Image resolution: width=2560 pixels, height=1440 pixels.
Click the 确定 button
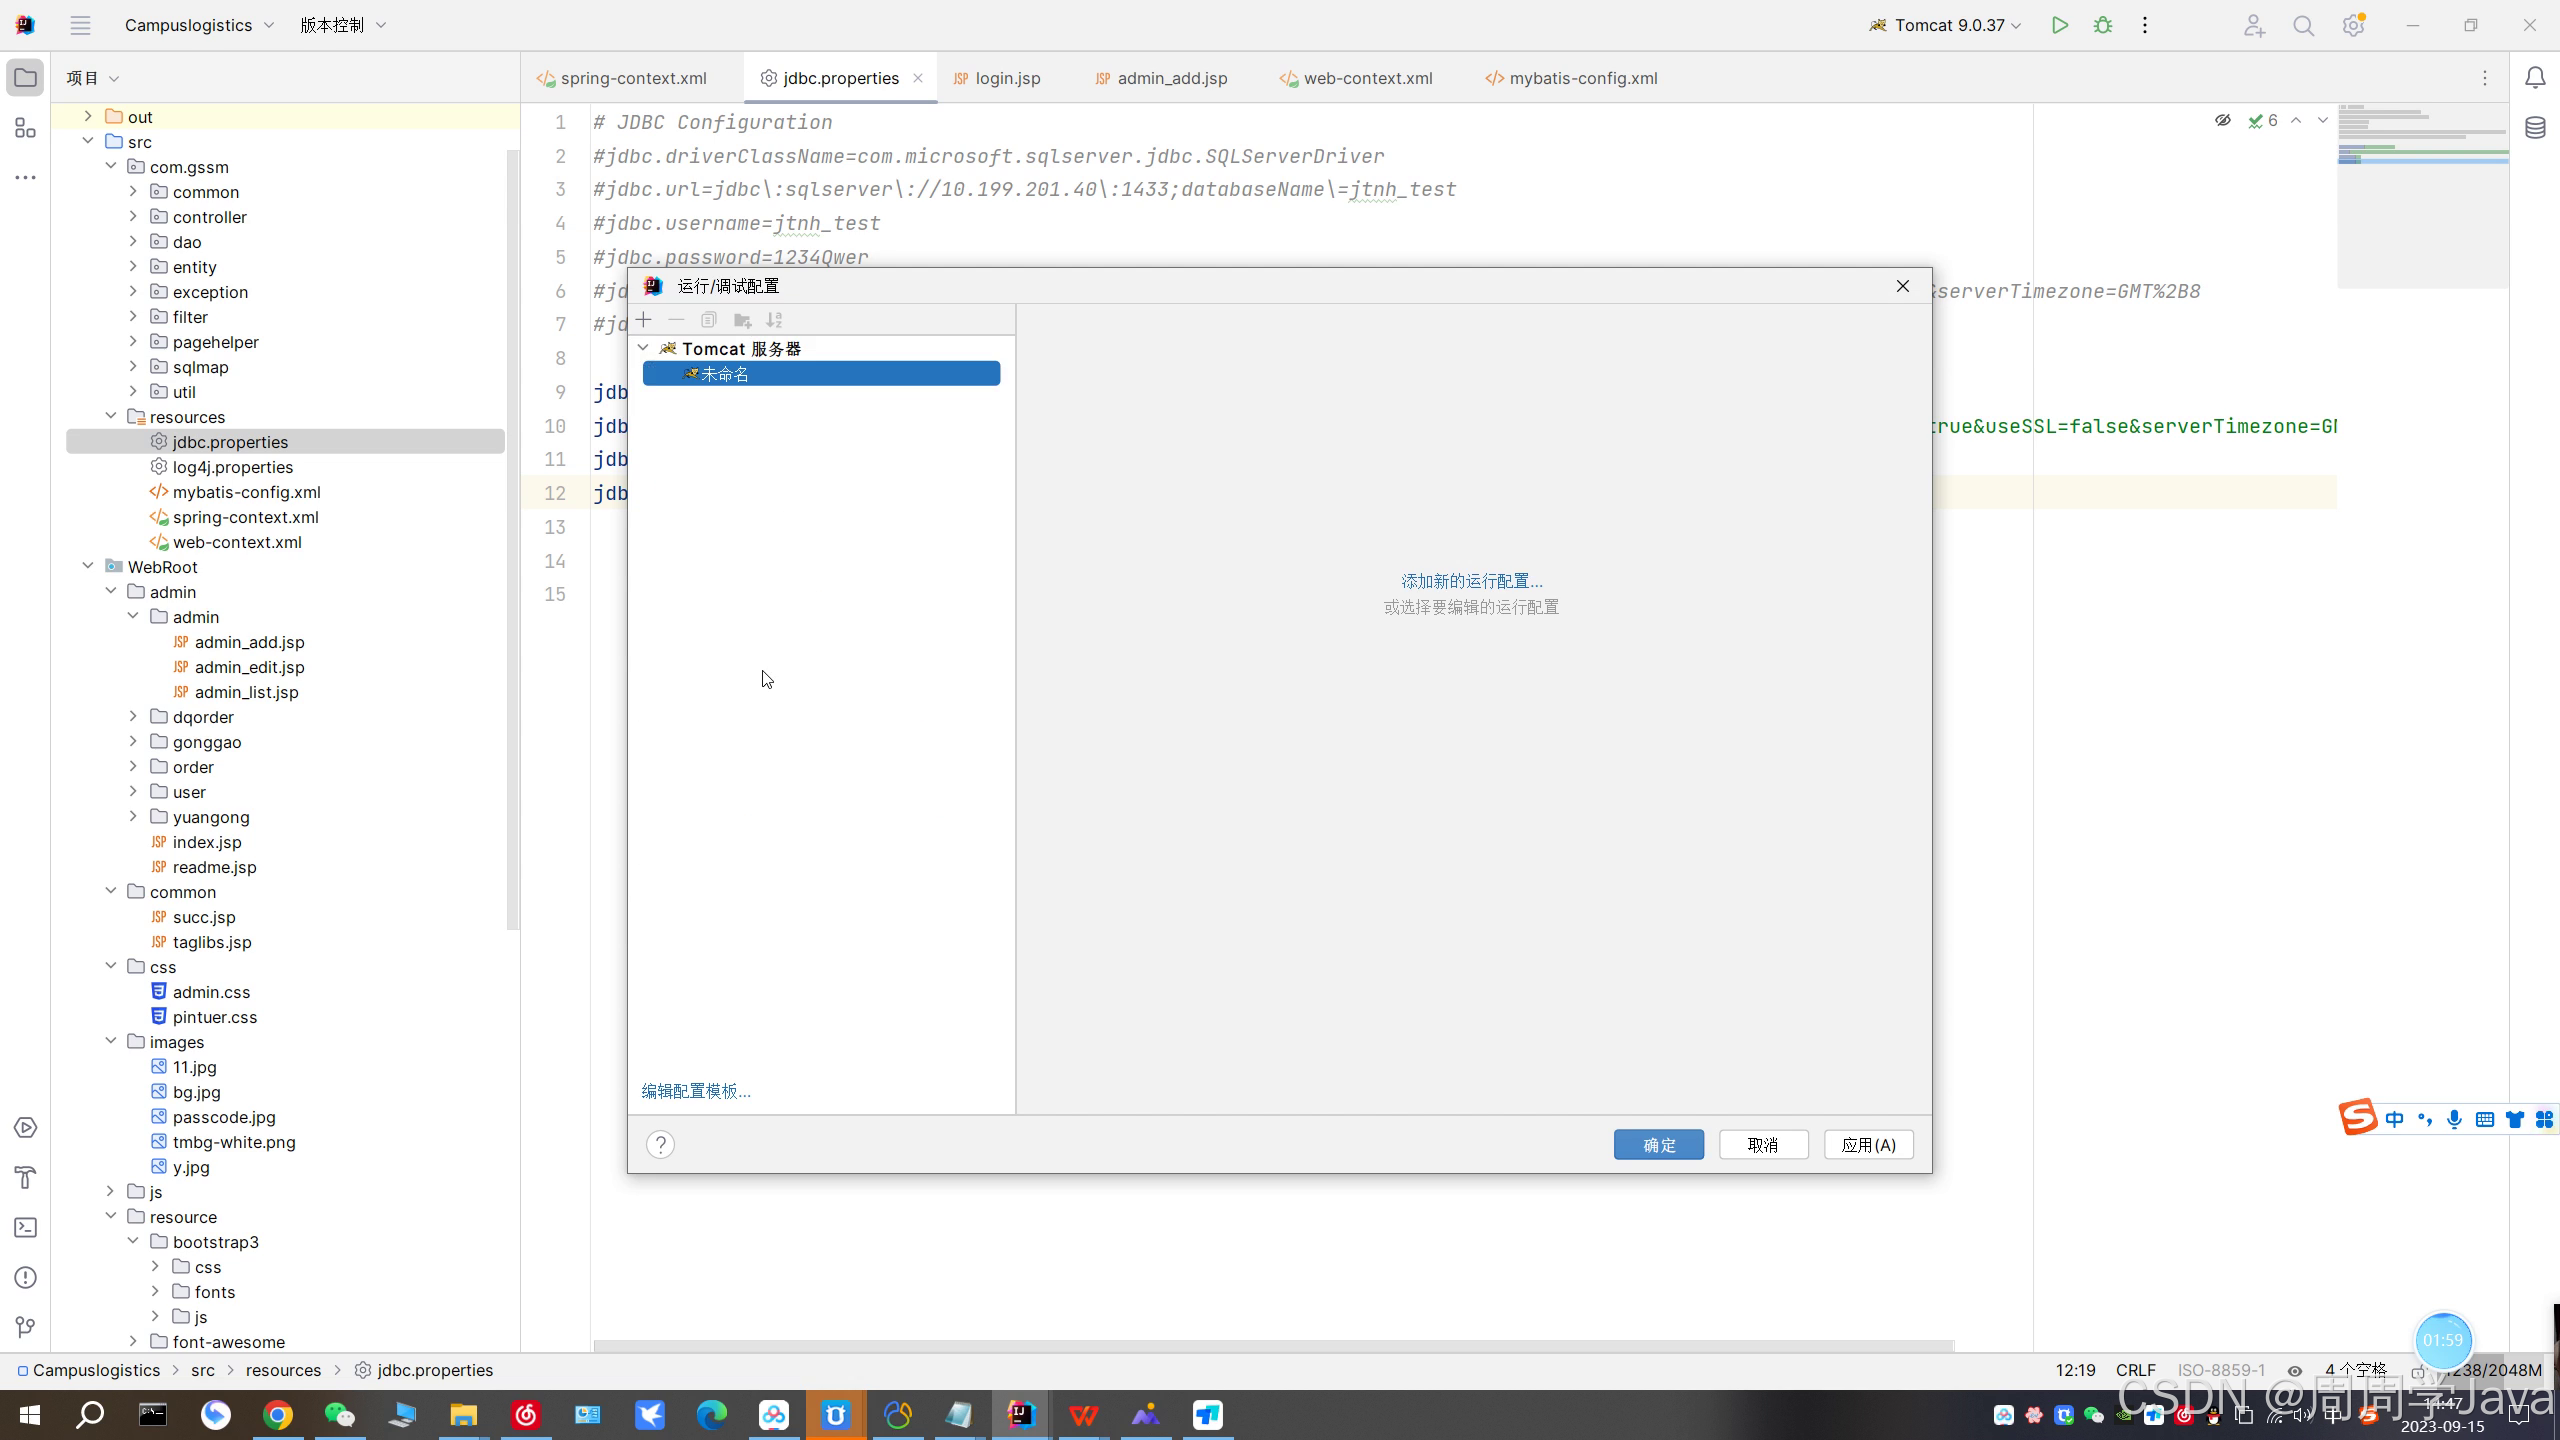tap(1658, 1145)
